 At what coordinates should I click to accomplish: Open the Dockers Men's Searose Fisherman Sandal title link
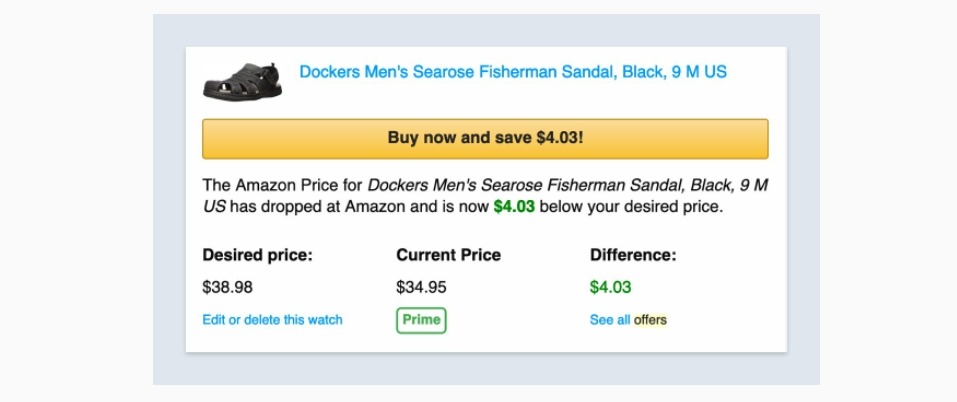point(513,72)
